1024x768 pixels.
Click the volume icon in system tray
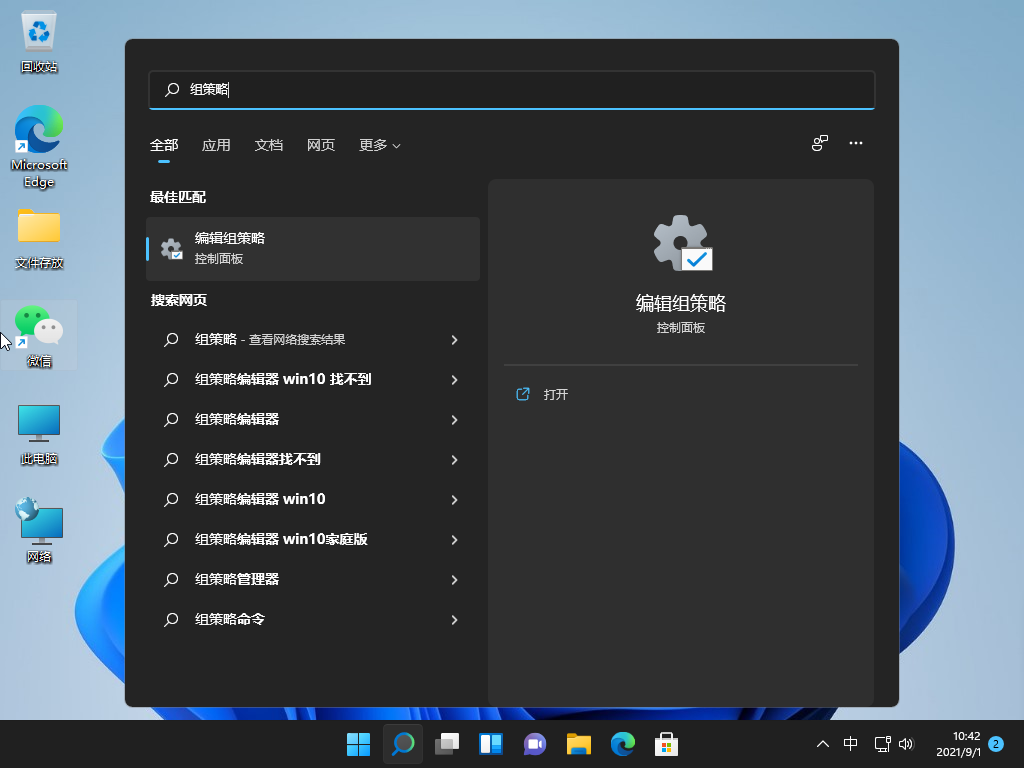906,744
